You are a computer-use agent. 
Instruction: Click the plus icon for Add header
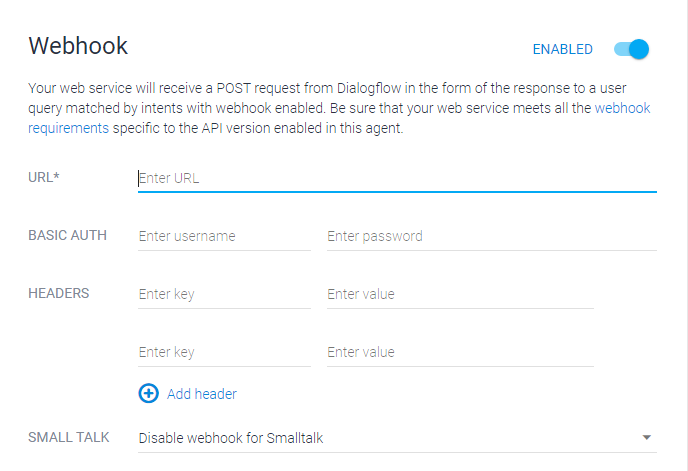point(148,394)
